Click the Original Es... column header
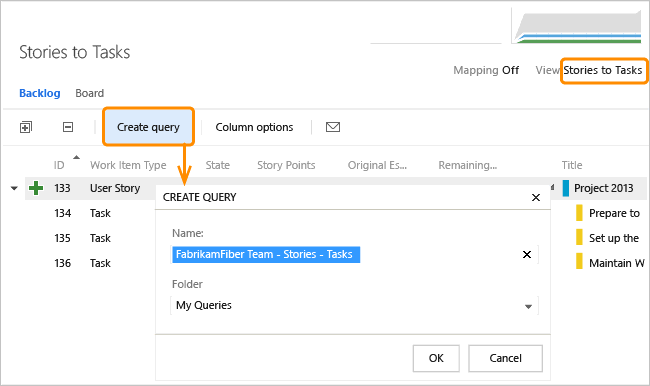This screenshot has width=650, height=386. (377, 165)
